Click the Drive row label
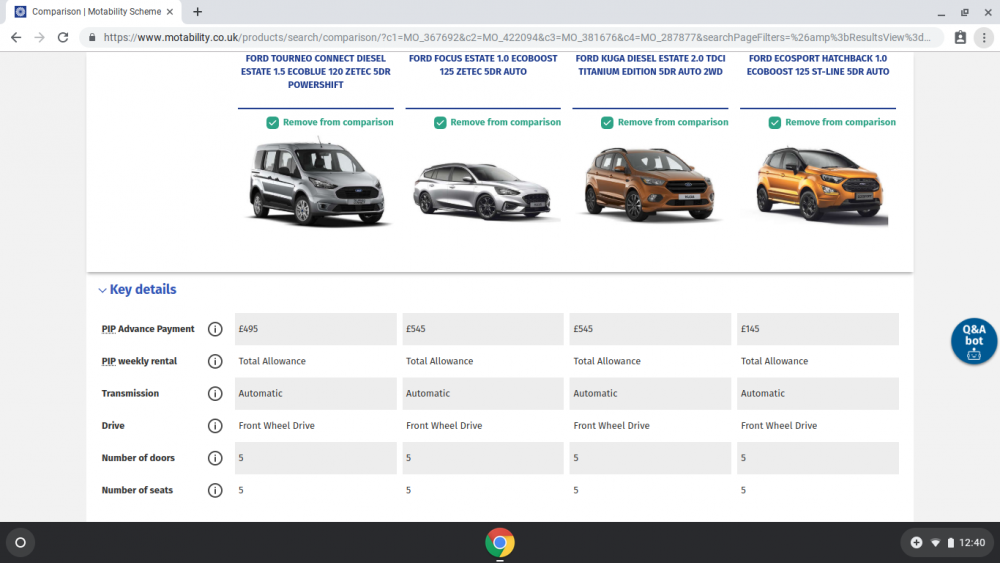Image resolution: width=1000 pixels, height=563 pixels. pos(113,426)
